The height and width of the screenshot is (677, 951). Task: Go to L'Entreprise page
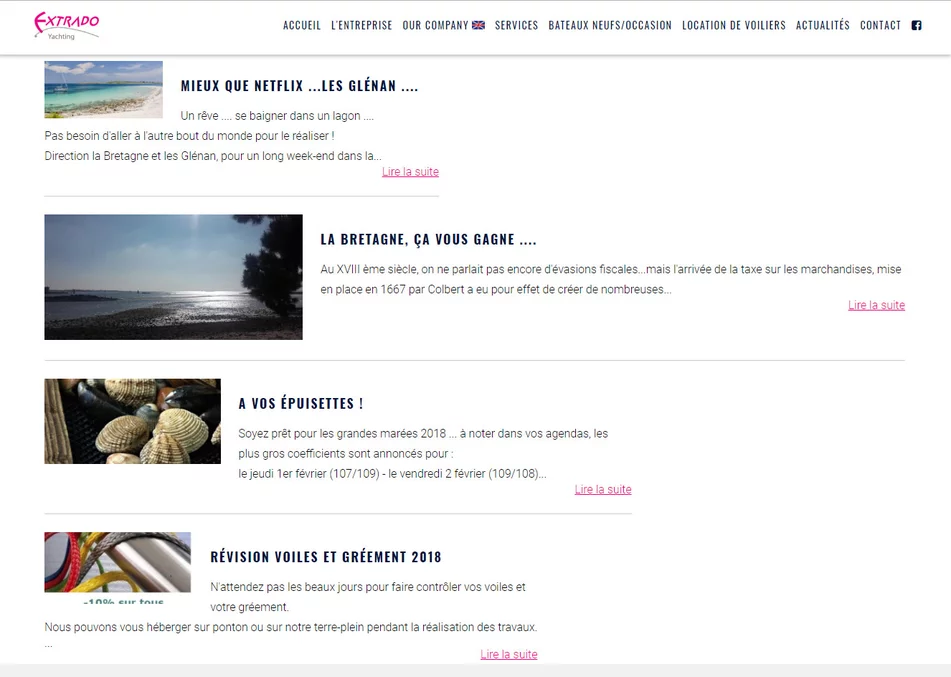[x=361, y=25]
